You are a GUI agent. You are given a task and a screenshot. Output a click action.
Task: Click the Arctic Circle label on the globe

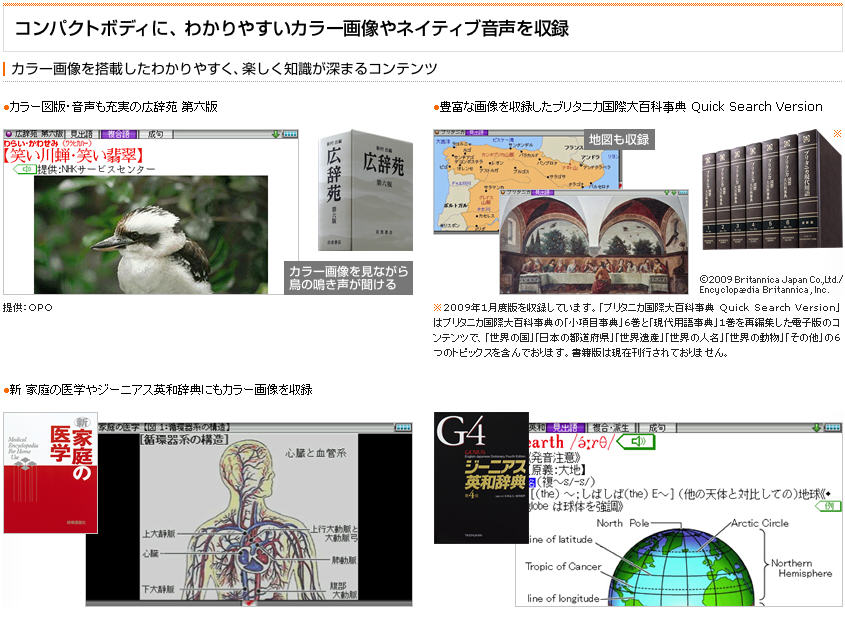click(760, 523)
